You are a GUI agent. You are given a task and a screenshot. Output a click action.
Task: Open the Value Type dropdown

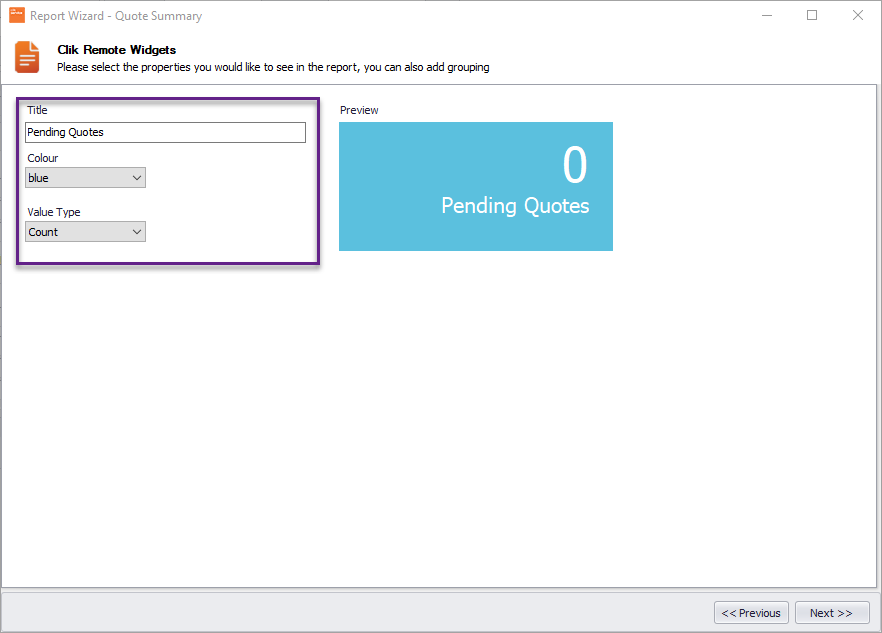click(138, 231)
